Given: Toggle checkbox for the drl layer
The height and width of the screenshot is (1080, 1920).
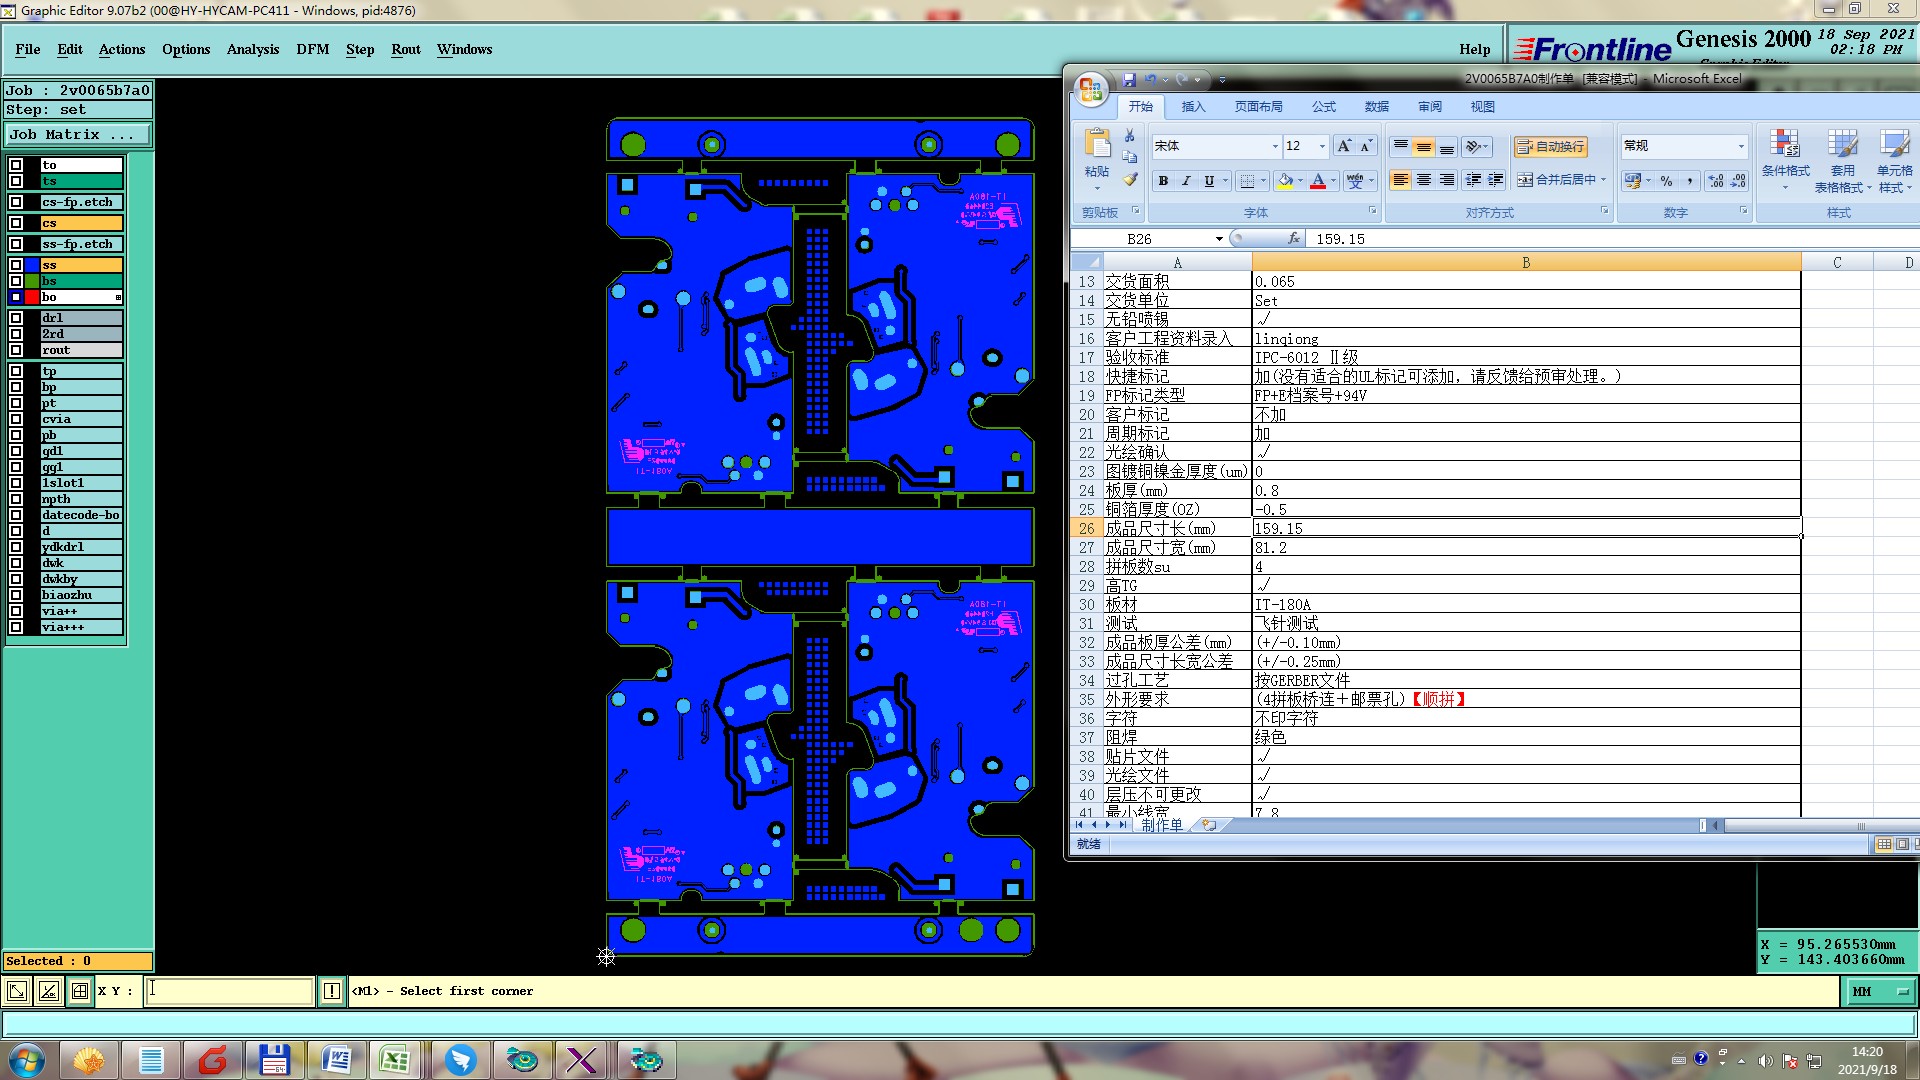Looking at the screenshot, I should click(x=16, y=318).
